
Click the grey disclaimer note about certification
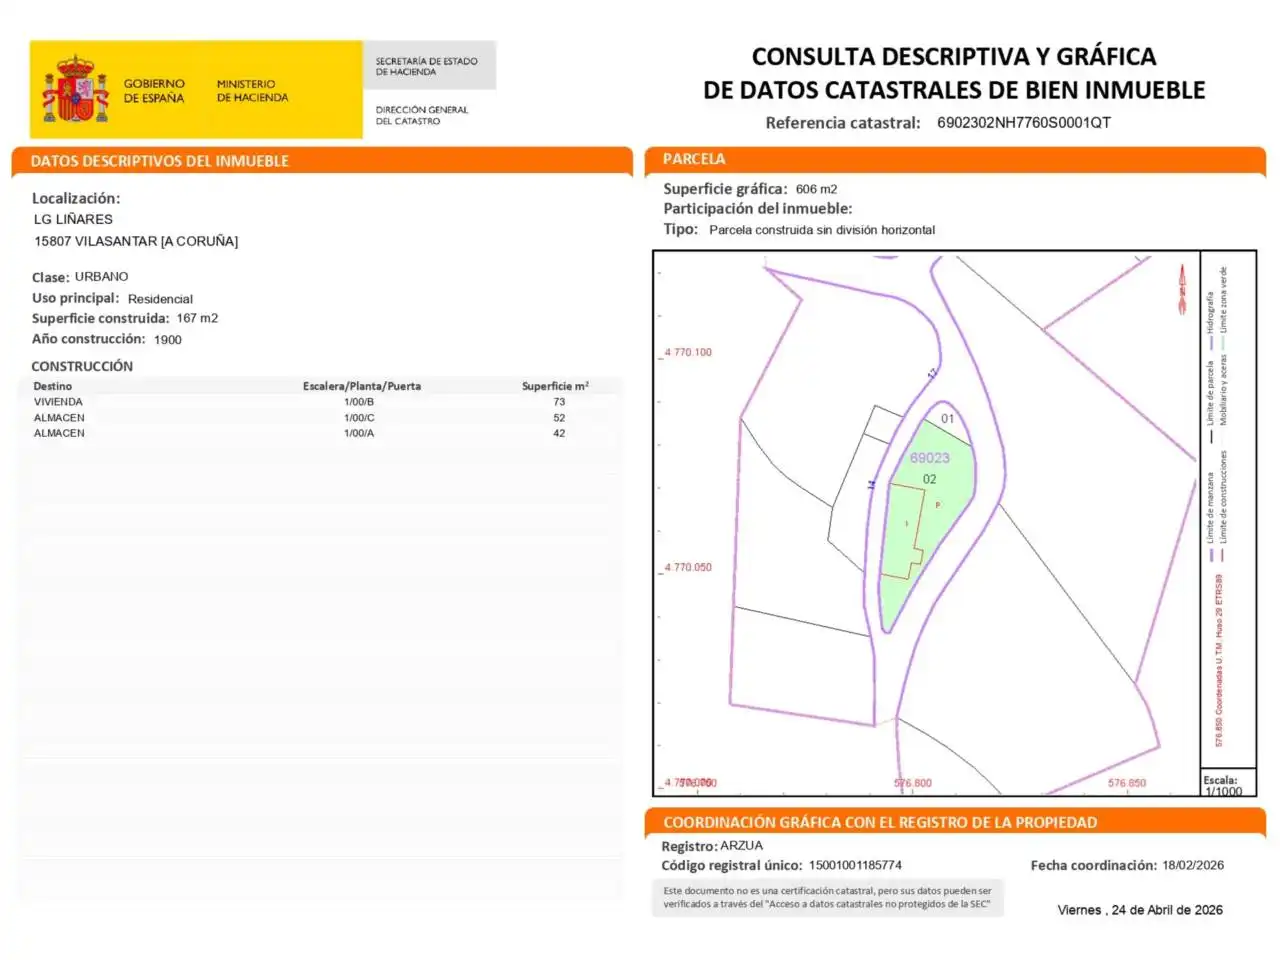[x=828, y=897]
